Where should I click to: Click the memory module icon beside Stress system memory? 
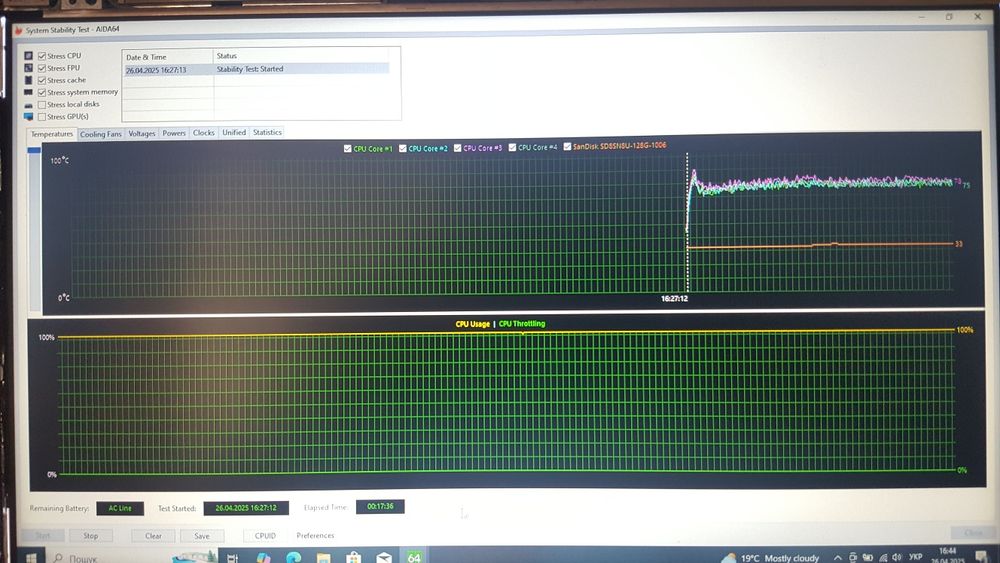[x=29, y=92]
